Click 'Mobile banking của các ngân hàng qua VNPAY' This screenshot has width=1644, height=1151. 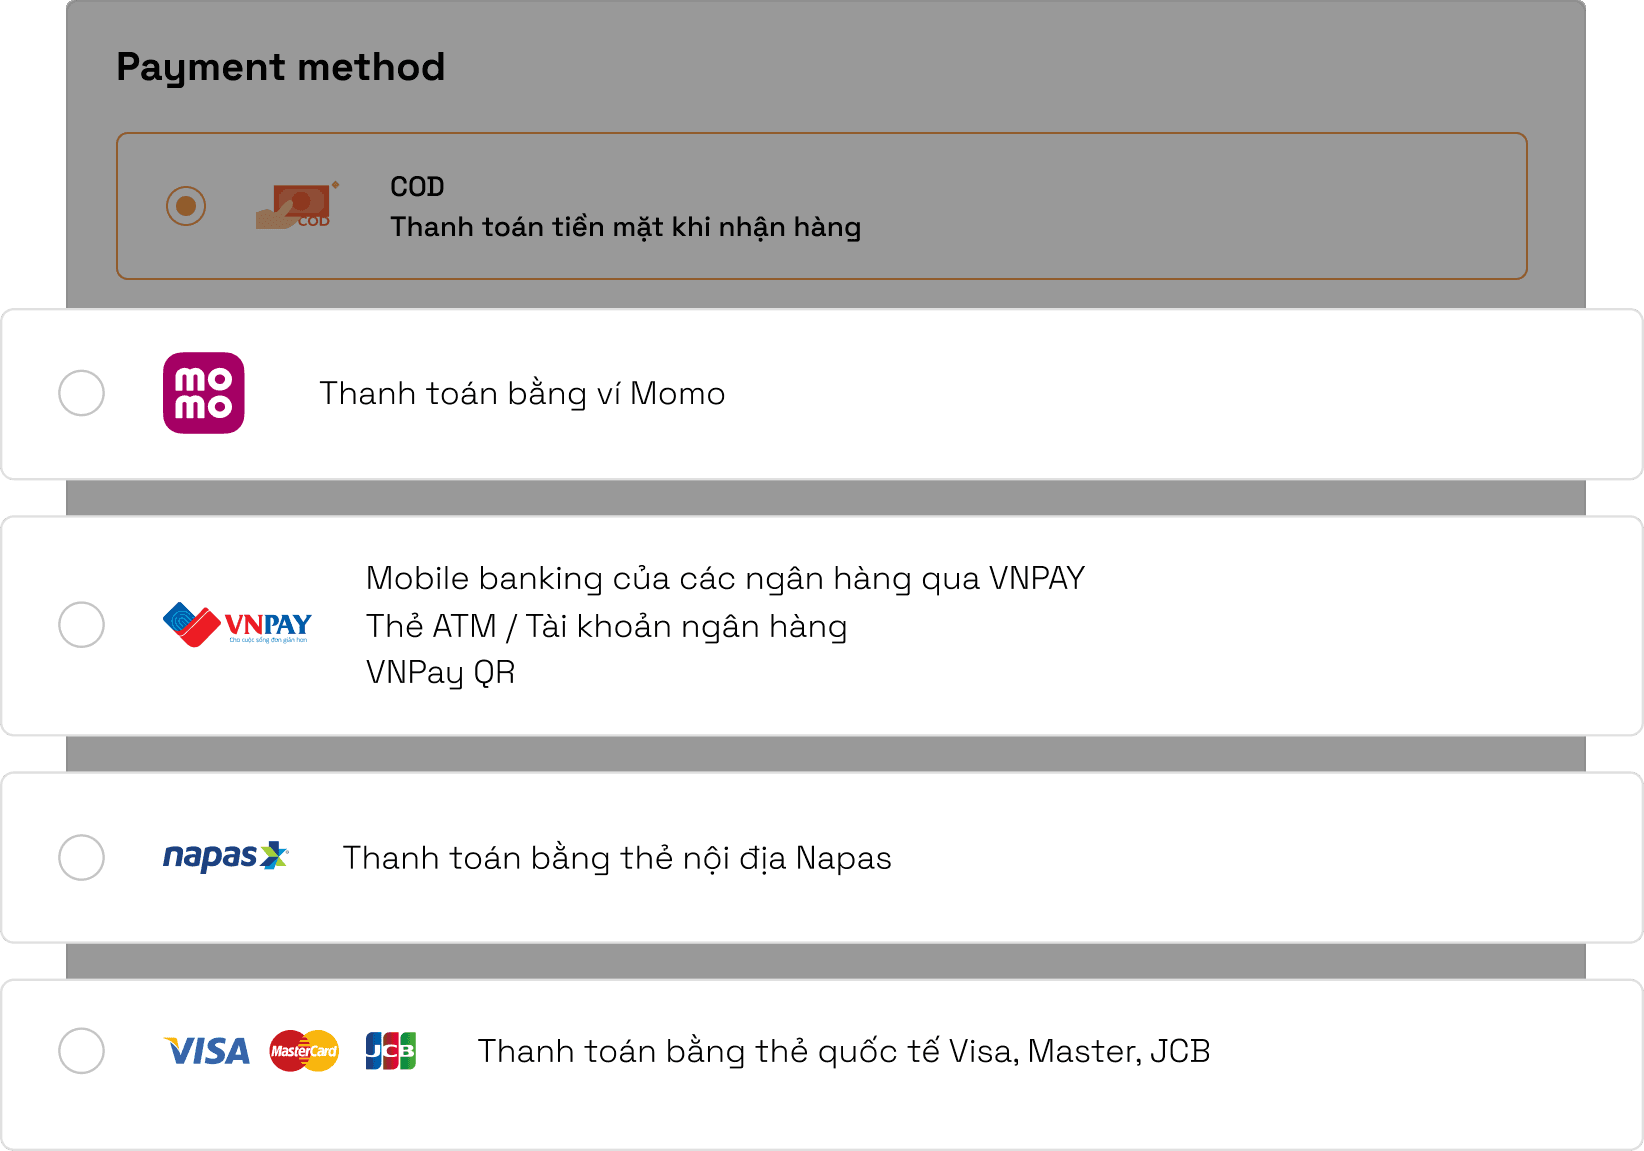[x=726, y=578]
